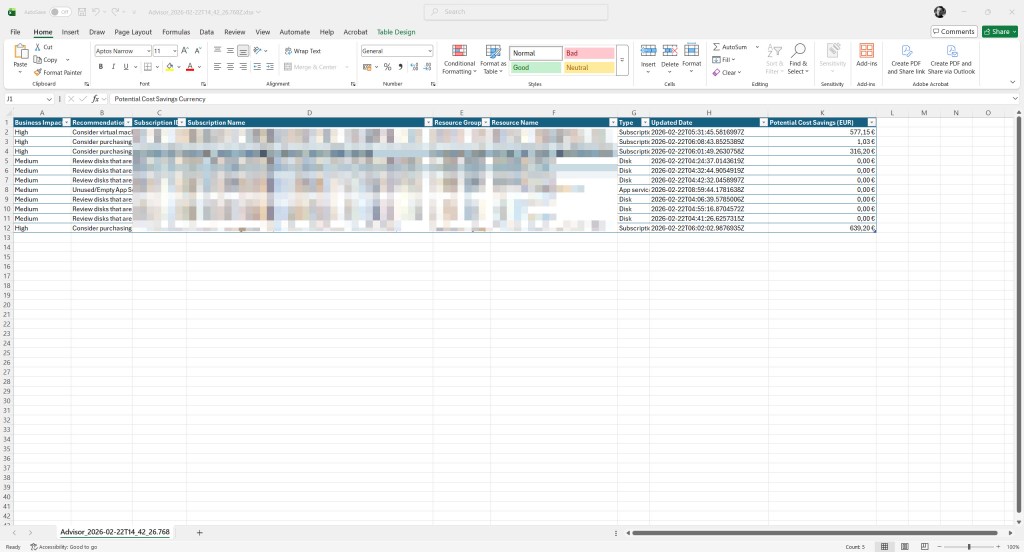Screen dimensions: 1024x552
Task: Open Conditional Formatting in the ribbon
Action: (x=459, y=59)
